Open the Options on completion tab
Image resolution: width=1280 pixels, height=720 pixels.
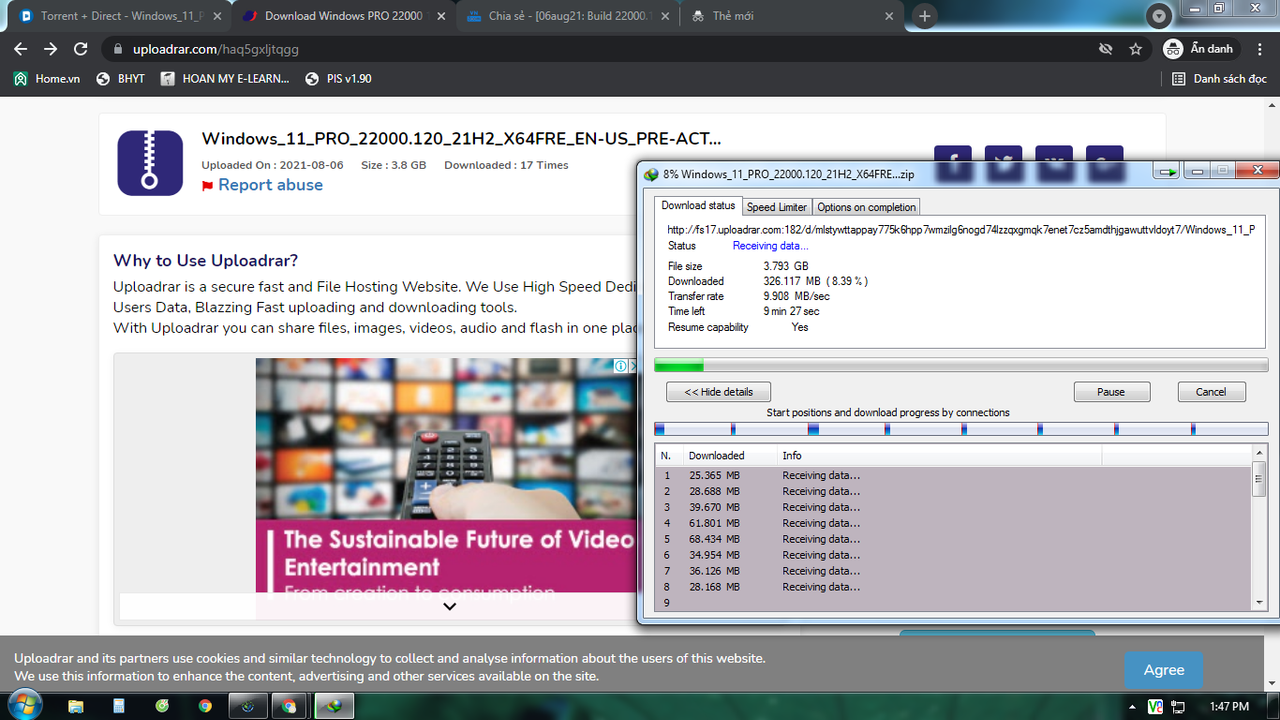[x=866, y=207]
